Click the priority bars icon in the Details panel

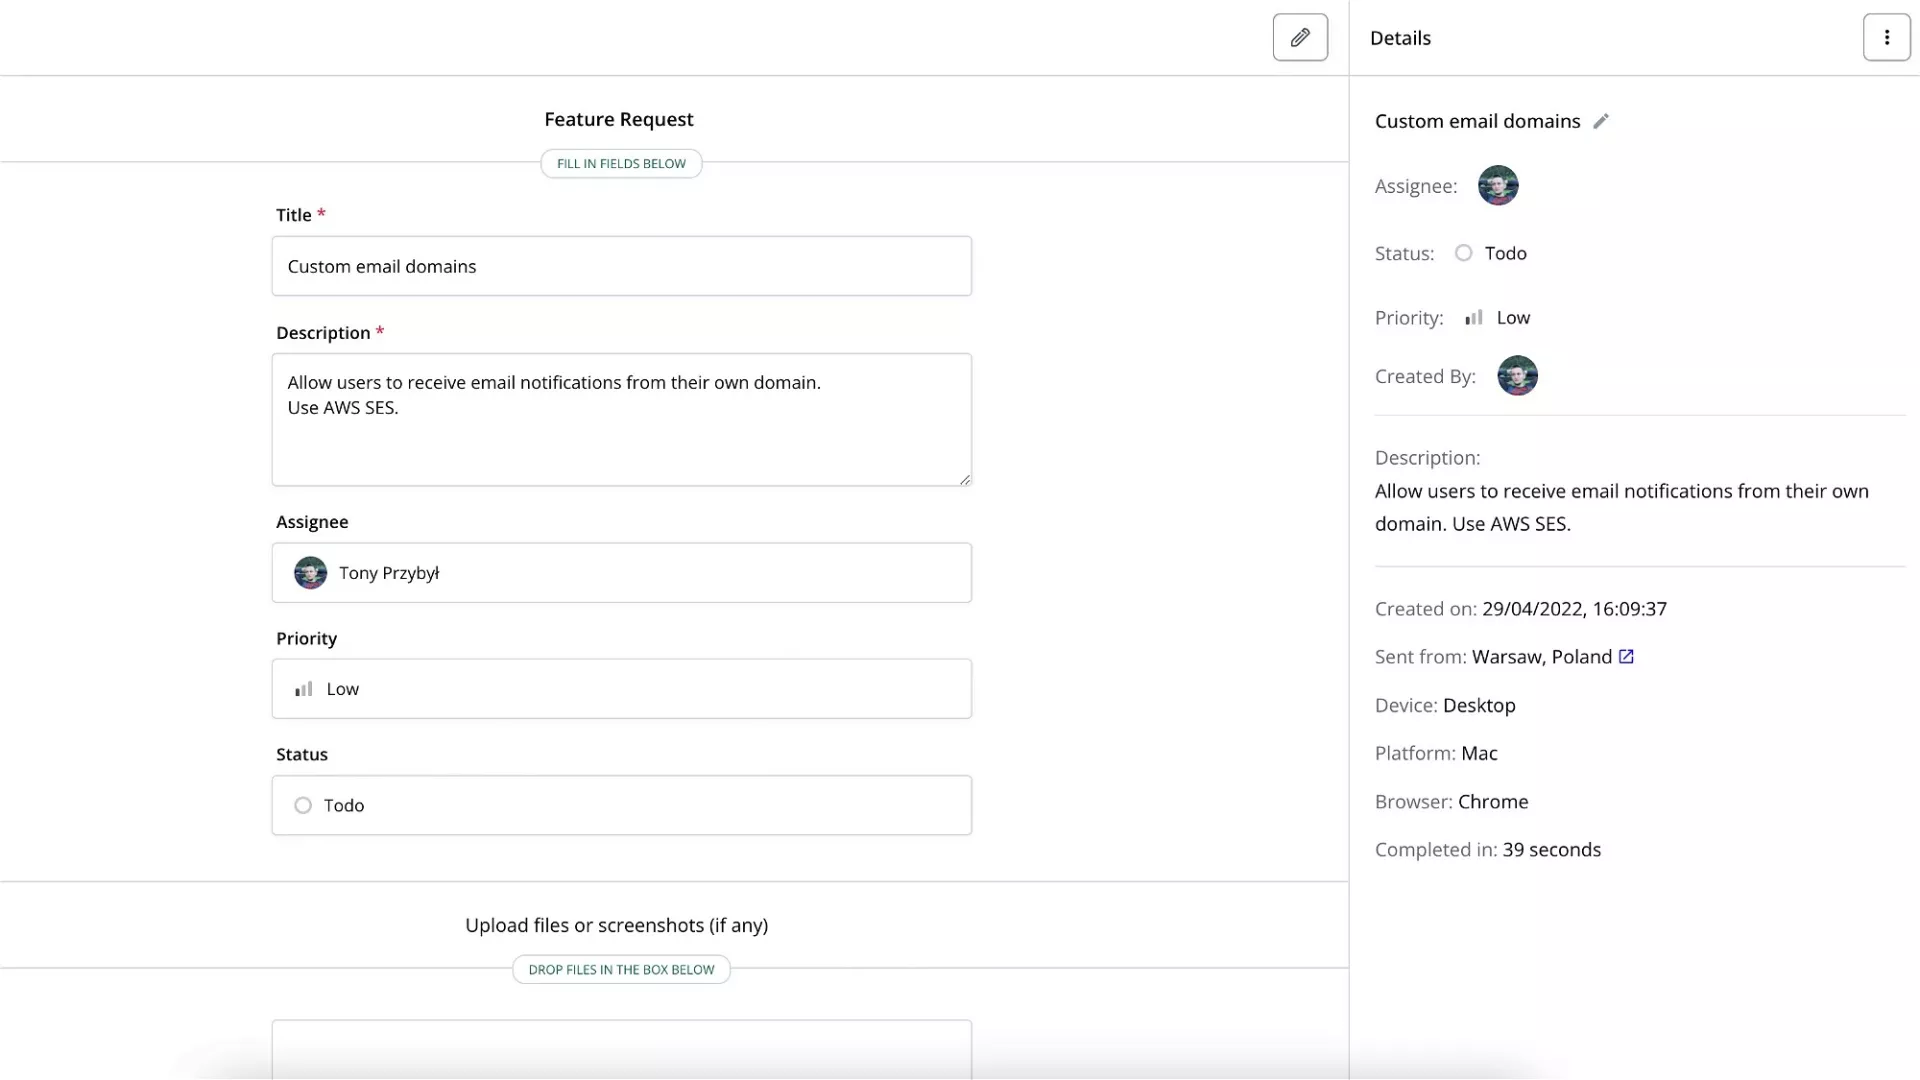(1474, 318)
